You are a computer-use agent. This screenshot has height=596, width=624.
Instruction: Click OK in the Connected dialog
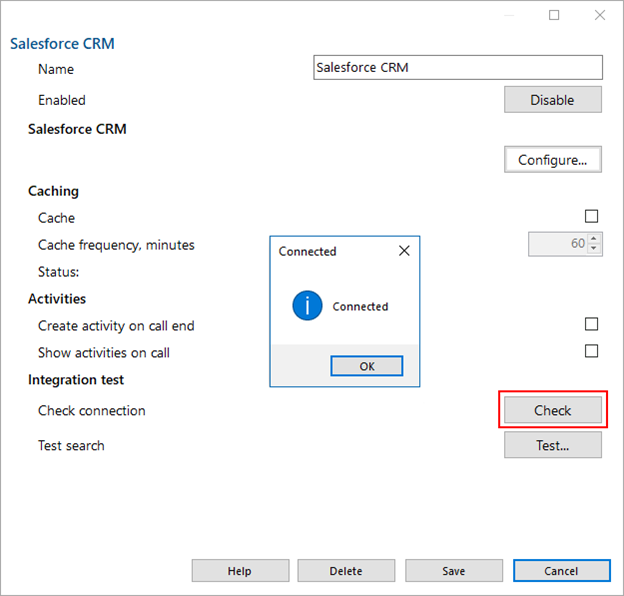tap(367, 366)
